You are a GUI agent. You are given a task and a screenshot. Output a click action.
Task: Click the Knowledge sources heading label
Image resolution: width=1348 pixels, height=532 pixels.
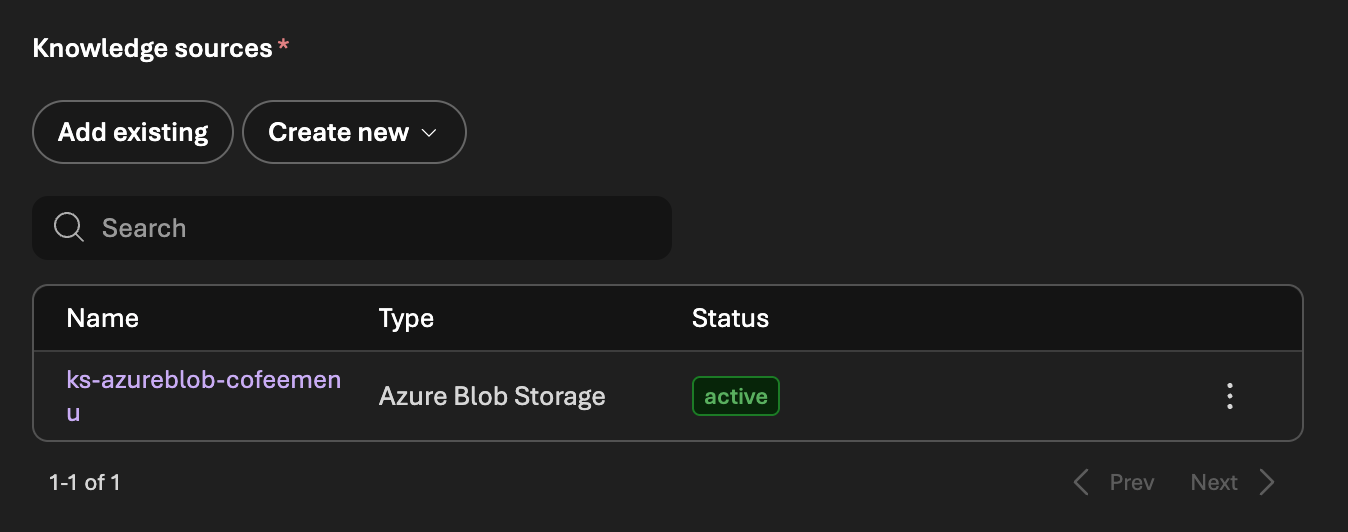pyautogui.click(x=153, y=48)
